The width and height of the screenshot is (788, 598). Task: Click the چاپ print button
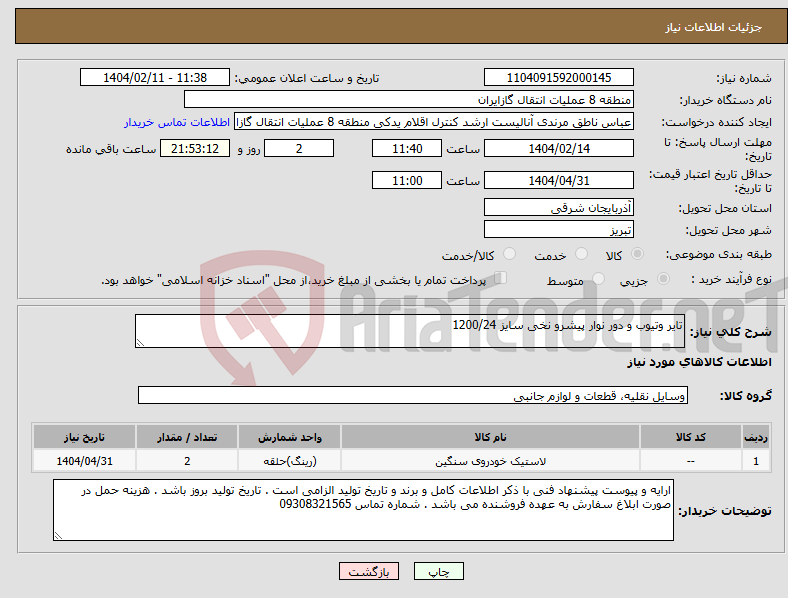click(439, 571)
